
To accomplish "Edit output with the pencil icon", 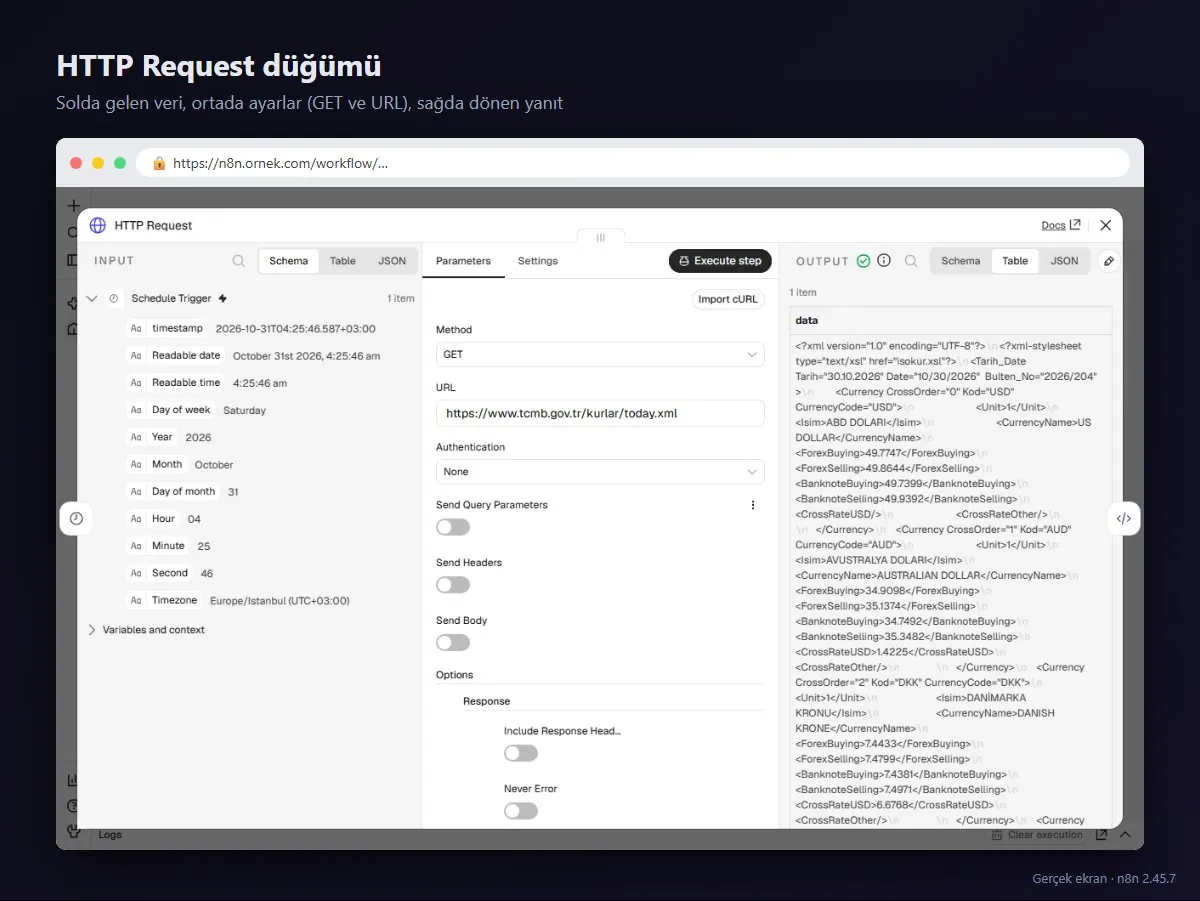I will point(1108,261).
